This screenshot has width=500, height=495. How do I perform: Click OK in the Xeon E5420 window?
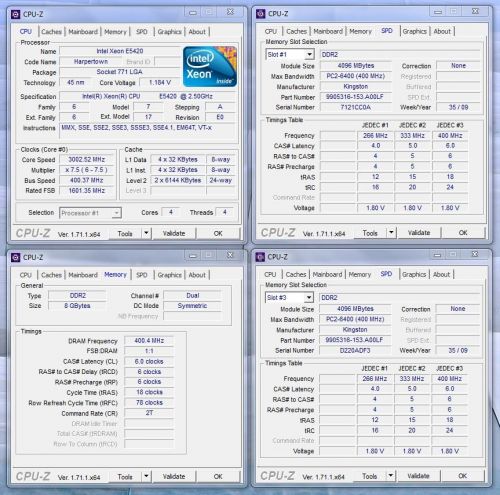point(218,233)
